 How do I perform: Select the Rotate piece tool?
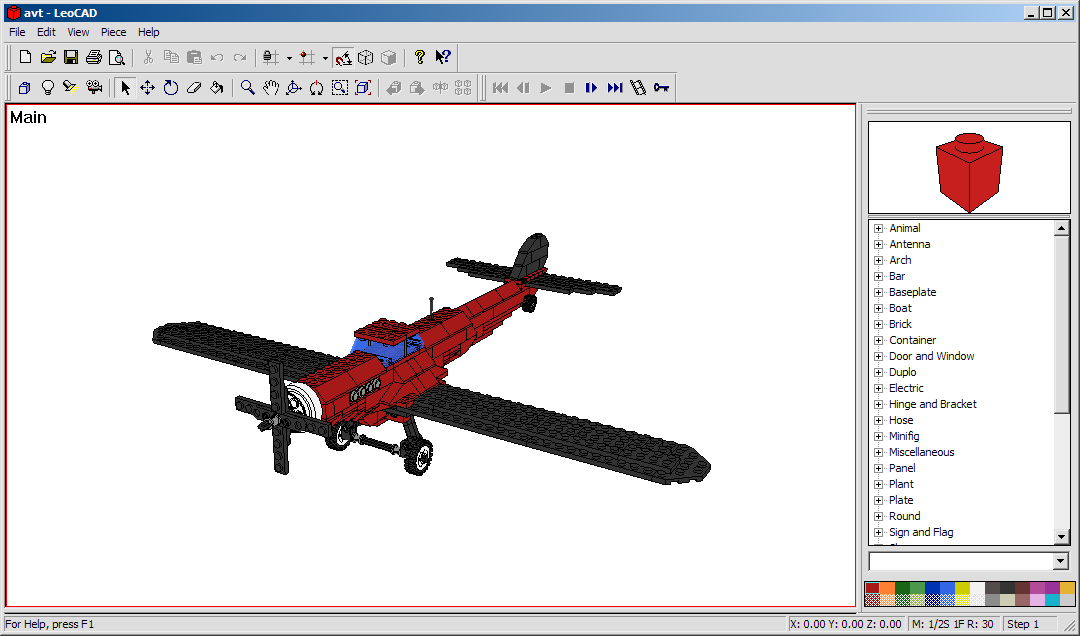pyautogui.click(x=170, y=88)
